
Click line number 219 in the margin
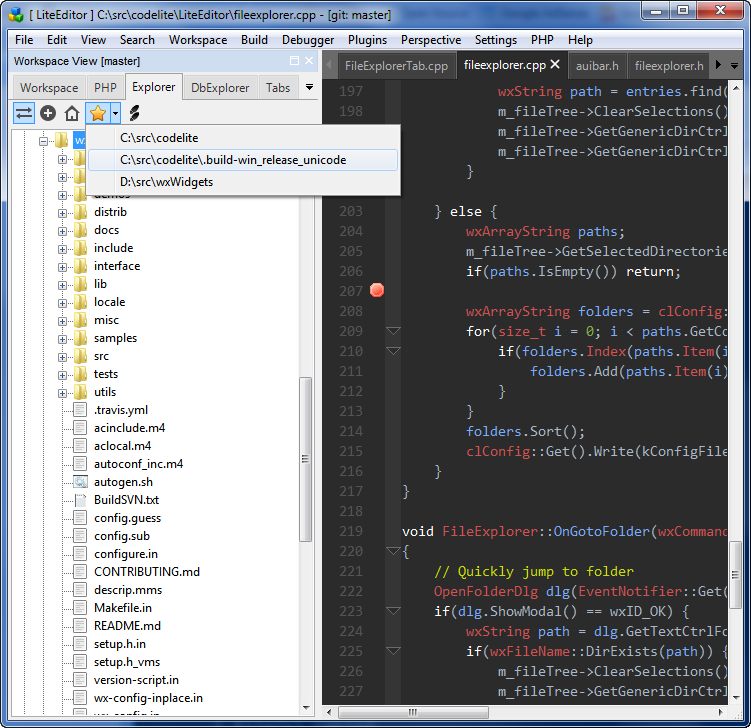coord(351,531)
